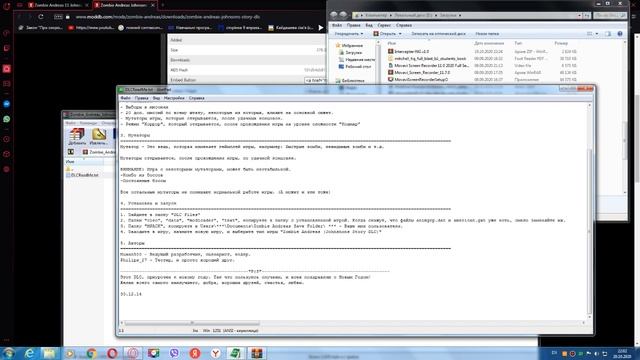Open WinRAR from taskbar
Viewport: 640px width, 360px height.
pyautogui.click(x=257, y=353)
